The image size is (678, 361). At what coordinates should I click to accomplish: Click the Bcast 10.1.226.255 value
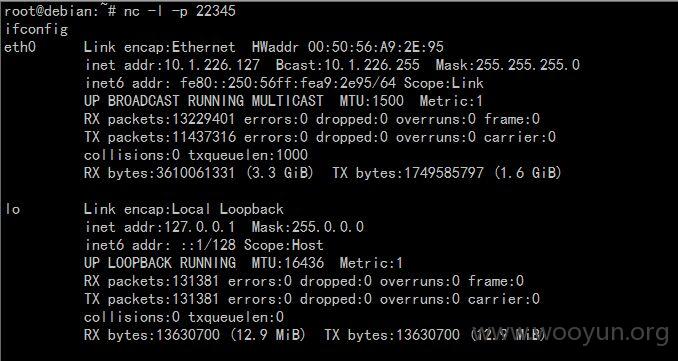348,65
